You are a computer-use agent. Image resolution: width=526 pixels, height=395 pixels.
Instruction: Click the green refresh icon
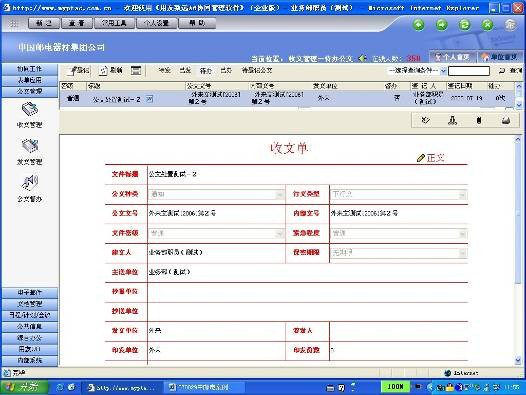pos(465,24)
